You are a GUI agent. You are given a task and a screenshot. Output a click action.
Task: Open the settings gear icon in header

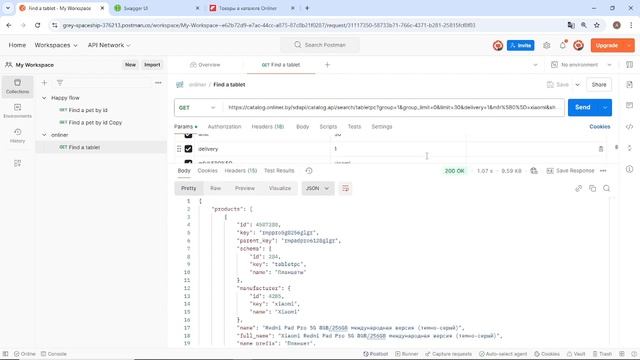coord(547,45)
